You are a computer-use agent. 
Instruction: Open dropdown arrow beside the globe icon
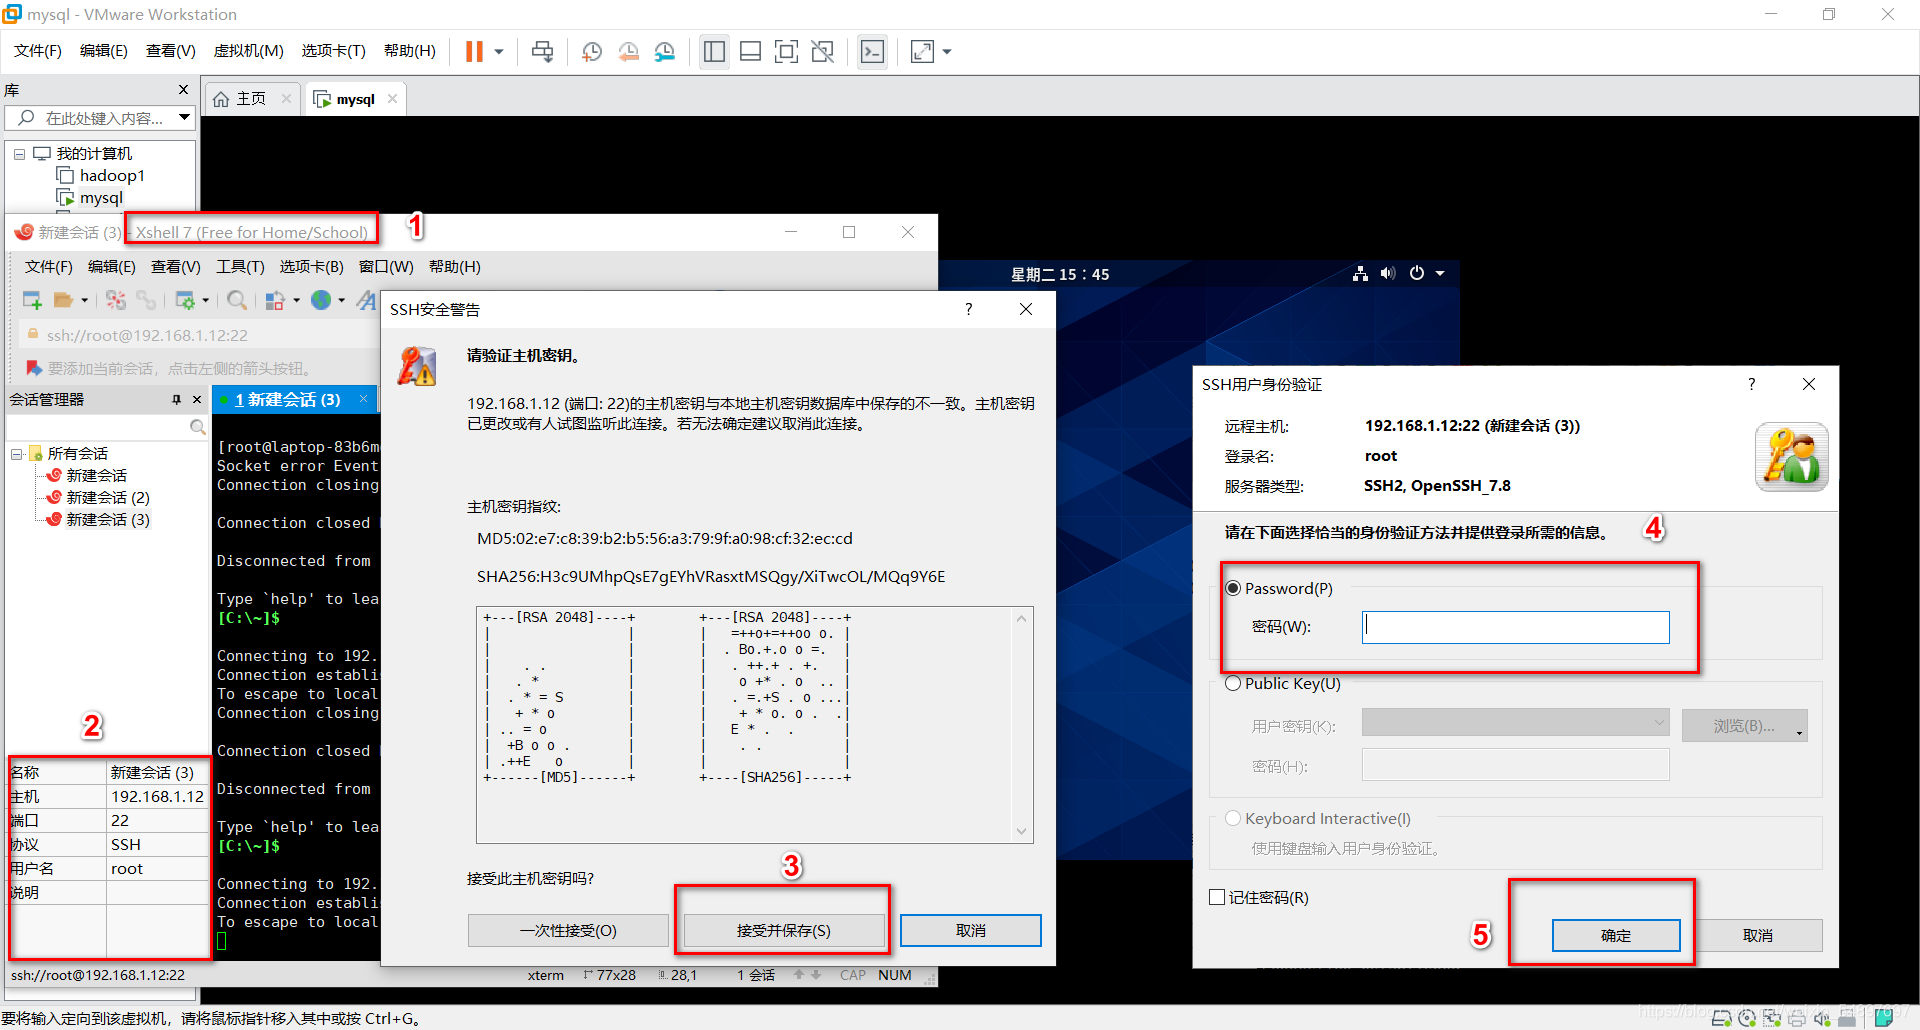tap(342, 300)
